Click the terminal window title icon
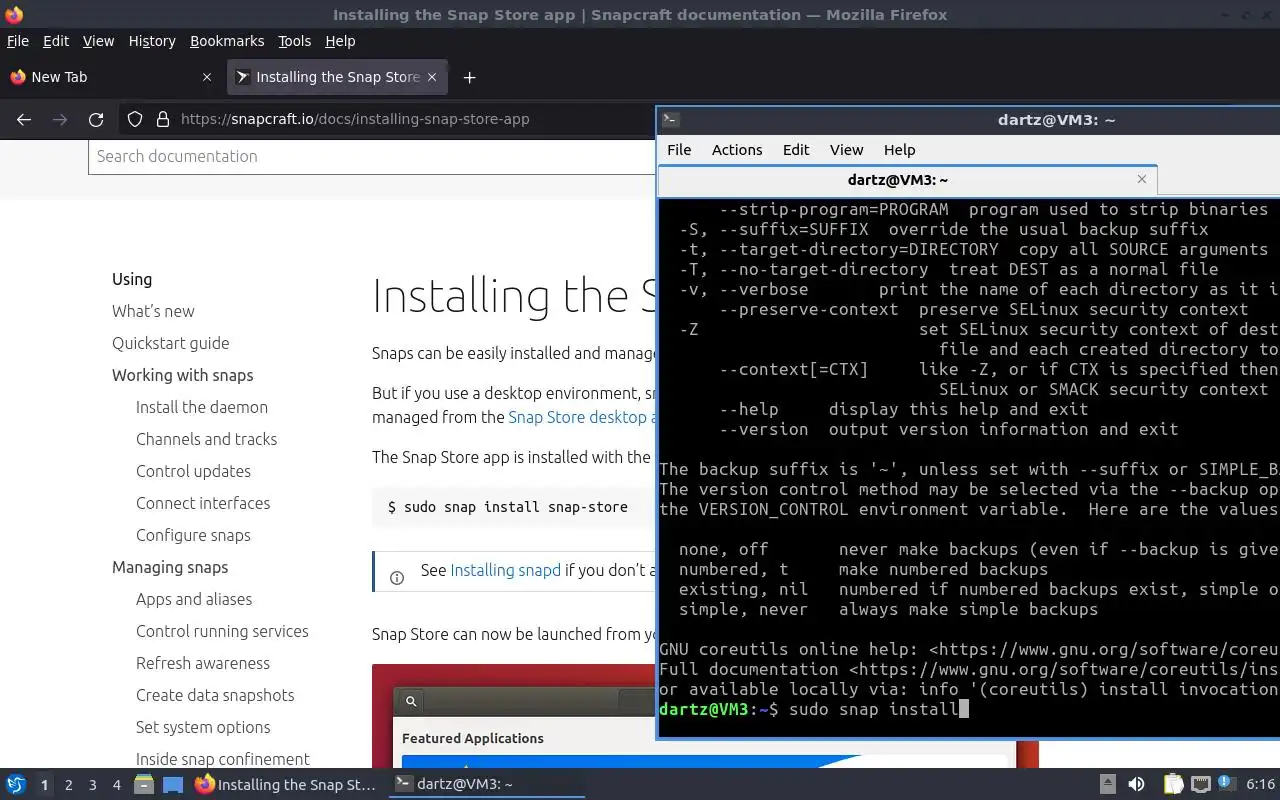 coord(671,119)
